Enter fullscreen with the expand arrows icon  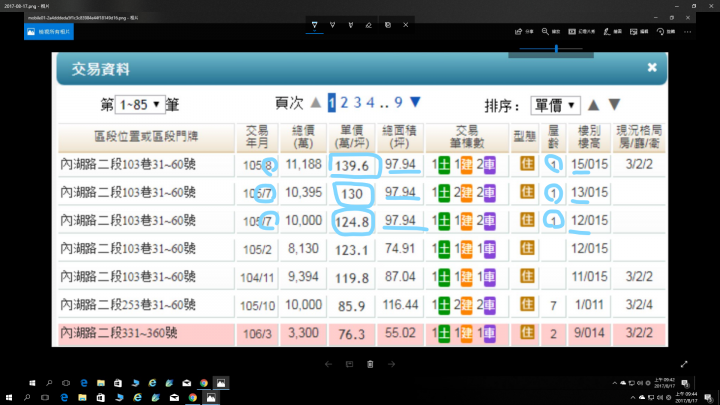[x=684, y=364]
